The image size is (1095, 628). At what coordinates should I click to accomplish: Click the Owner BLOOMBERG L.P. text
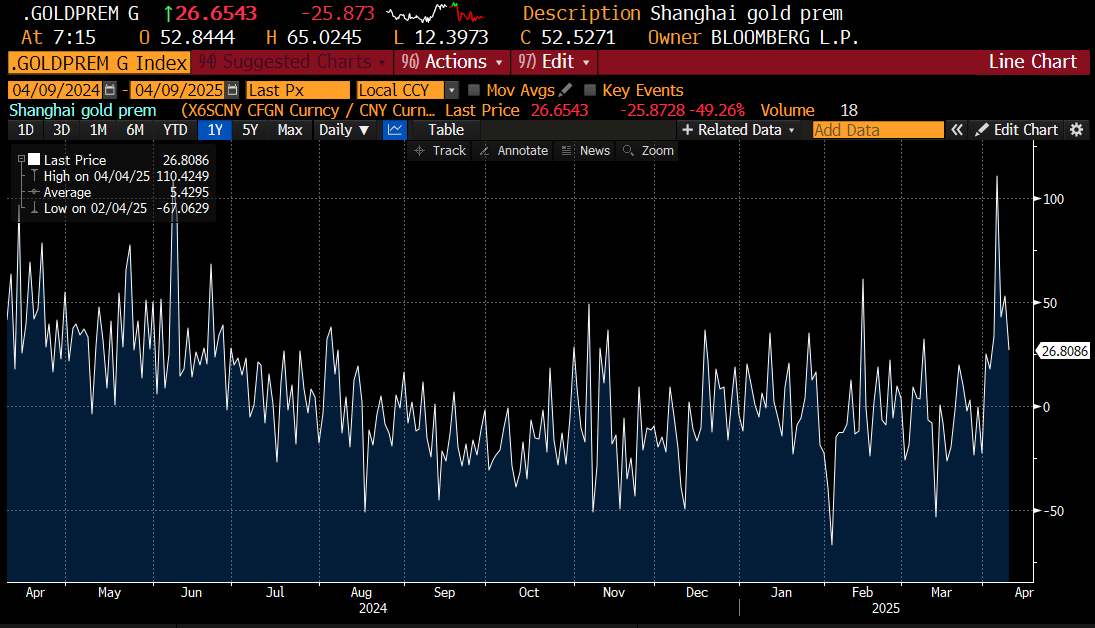pyautogui.click(x=753, y=37)
